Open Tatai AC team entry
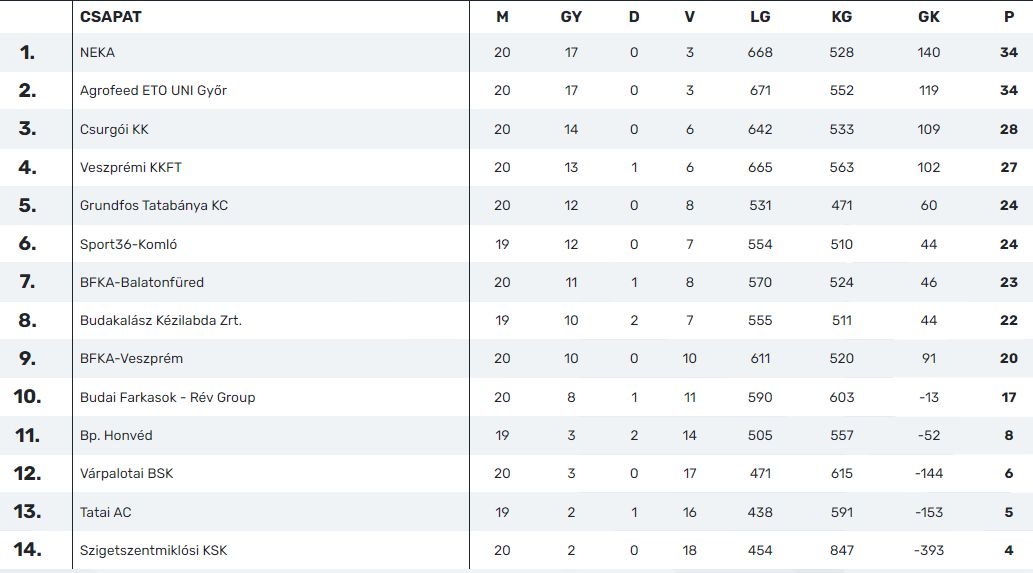The height and width of the screenshot is (573, 1033). tap(105, 512)
